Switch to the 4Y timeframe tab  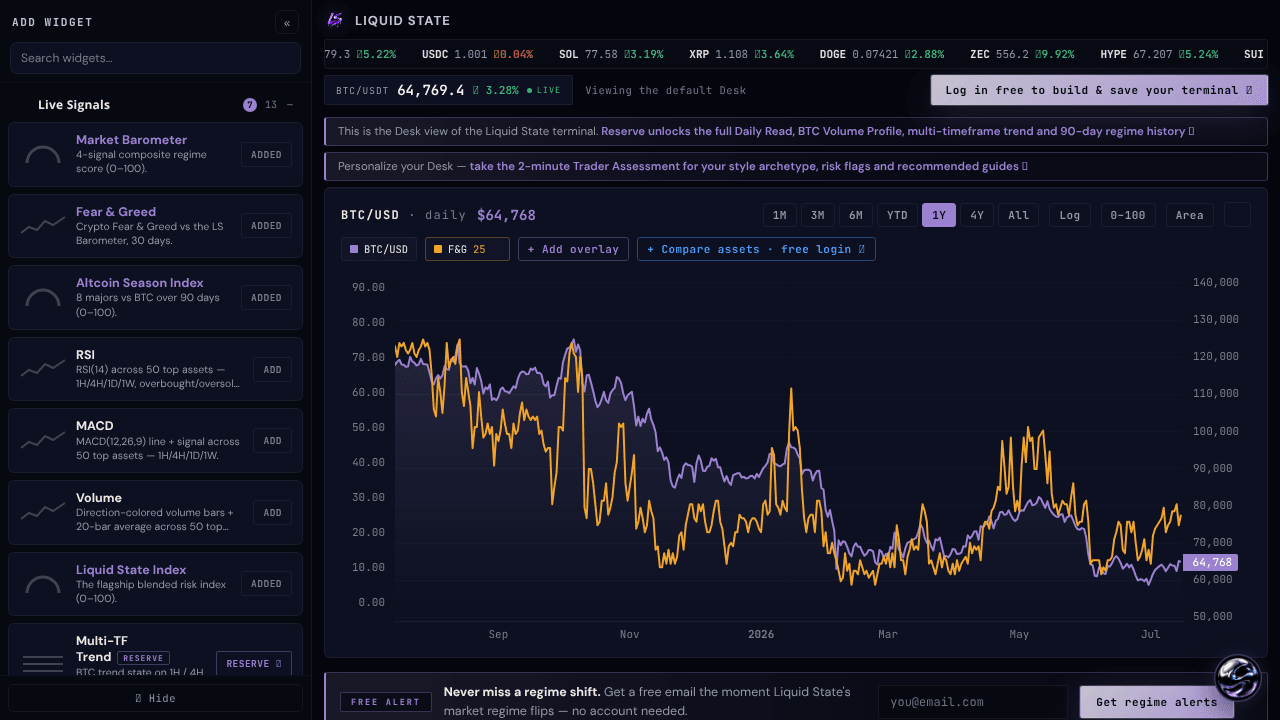(977, 215)
